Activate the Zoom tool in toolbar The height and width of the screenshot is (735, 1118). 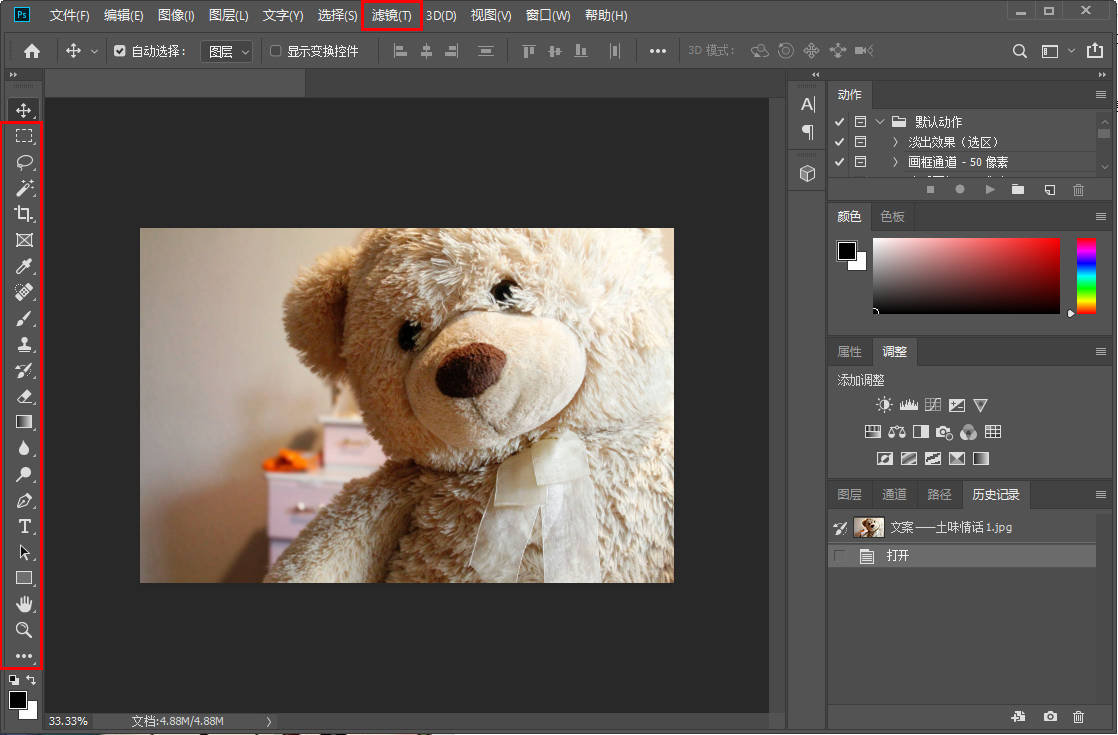click(x=24, y=630)
